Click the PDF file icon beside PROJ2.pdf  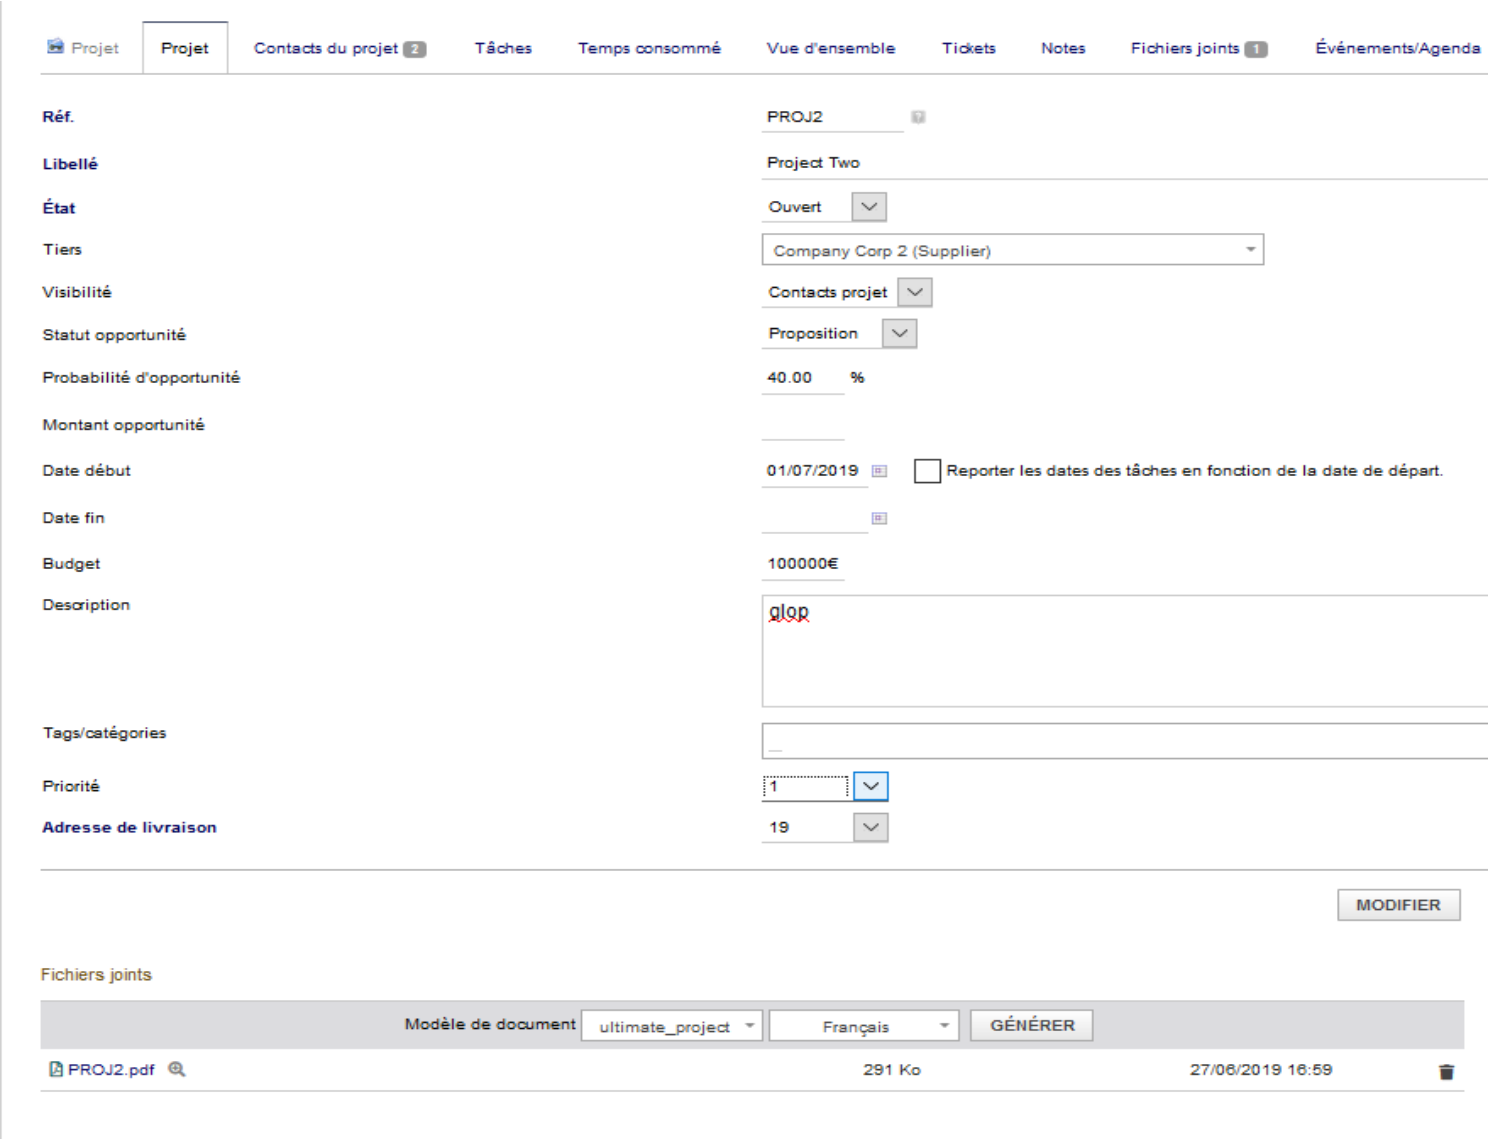[x=56, y=1069]
